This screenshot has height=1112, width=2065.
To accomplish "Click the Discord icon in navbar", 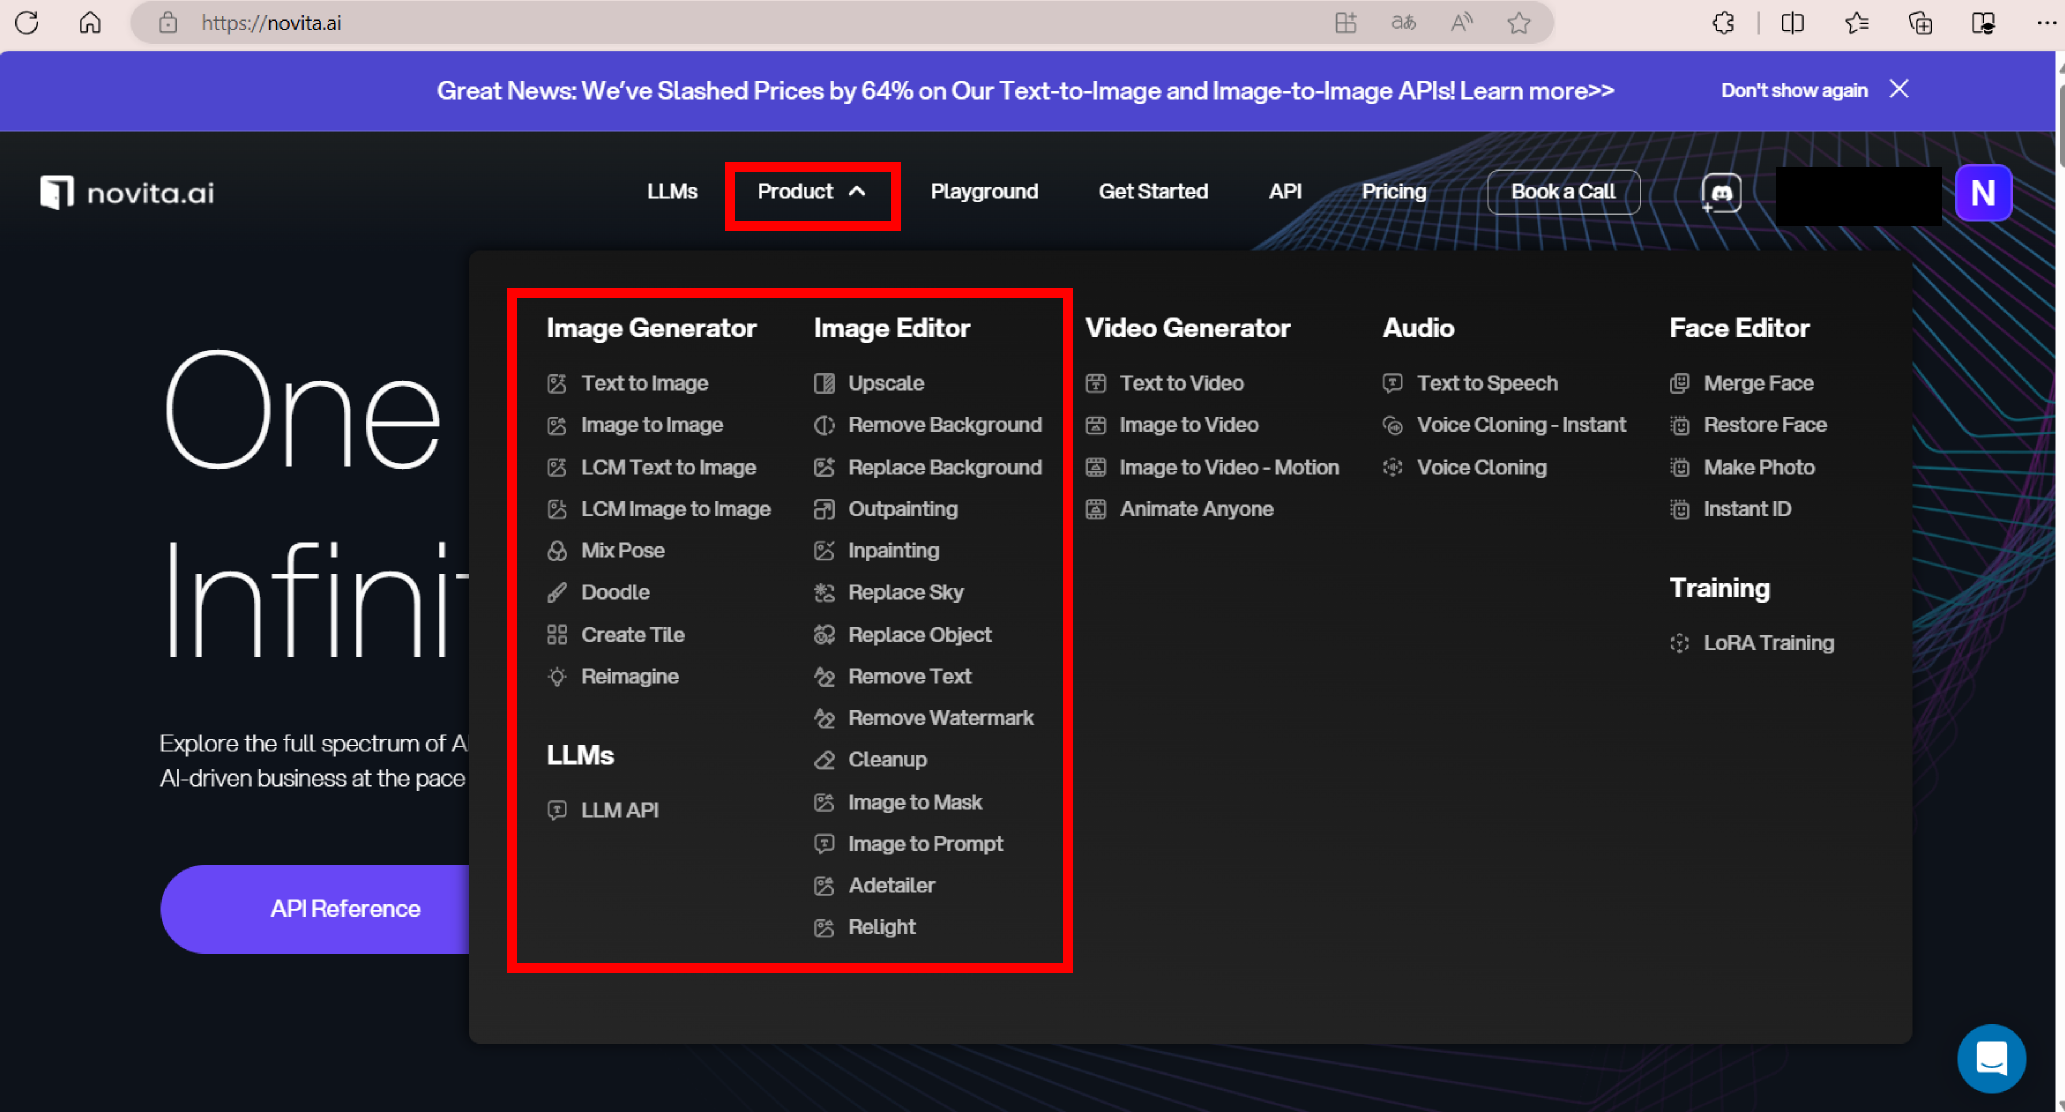I will click(1721, 192).
